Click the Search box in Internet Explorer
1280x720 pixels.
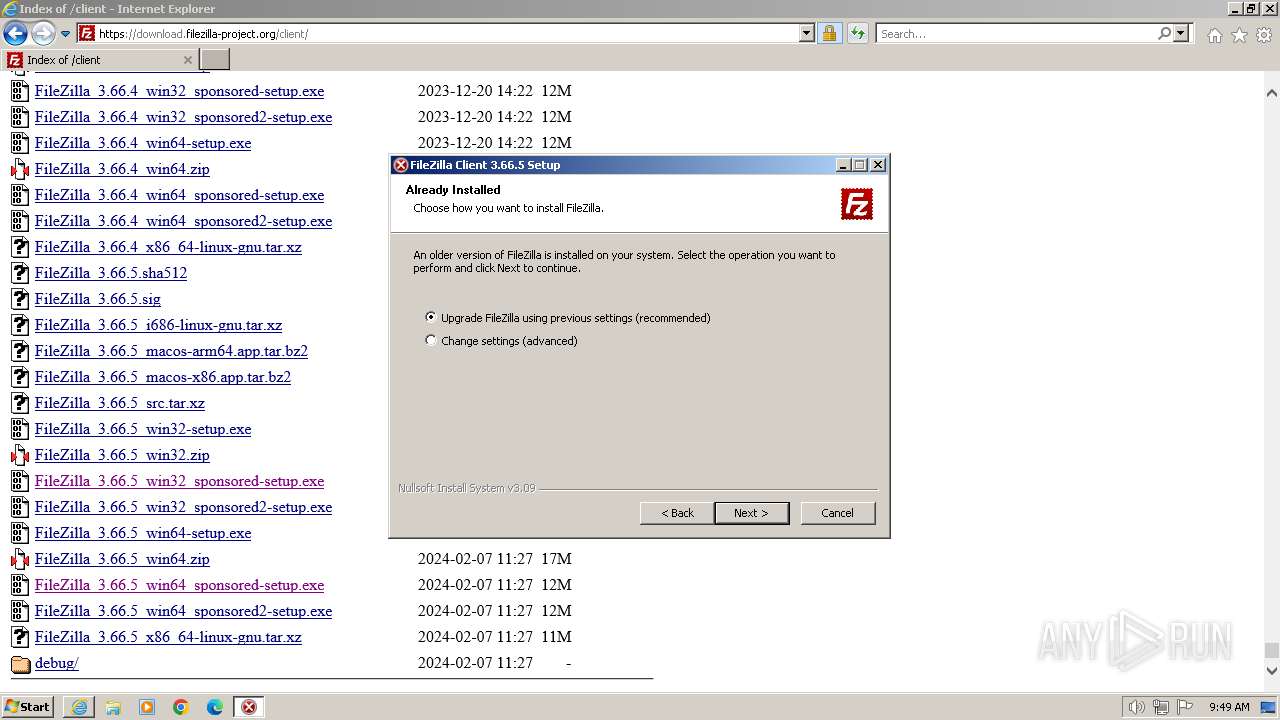(x=1017, y=33)
